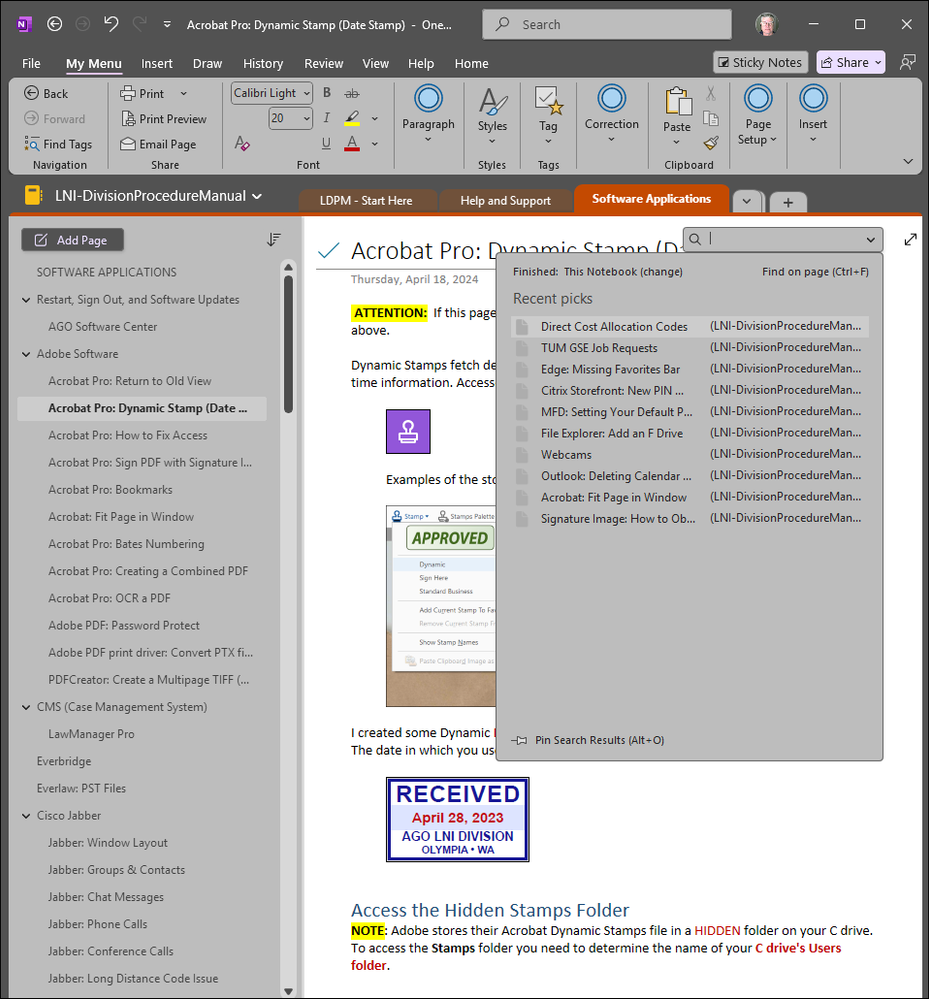Open the History ribbon tab
Screen dimensions: 929x999
(x=263, y=64)
